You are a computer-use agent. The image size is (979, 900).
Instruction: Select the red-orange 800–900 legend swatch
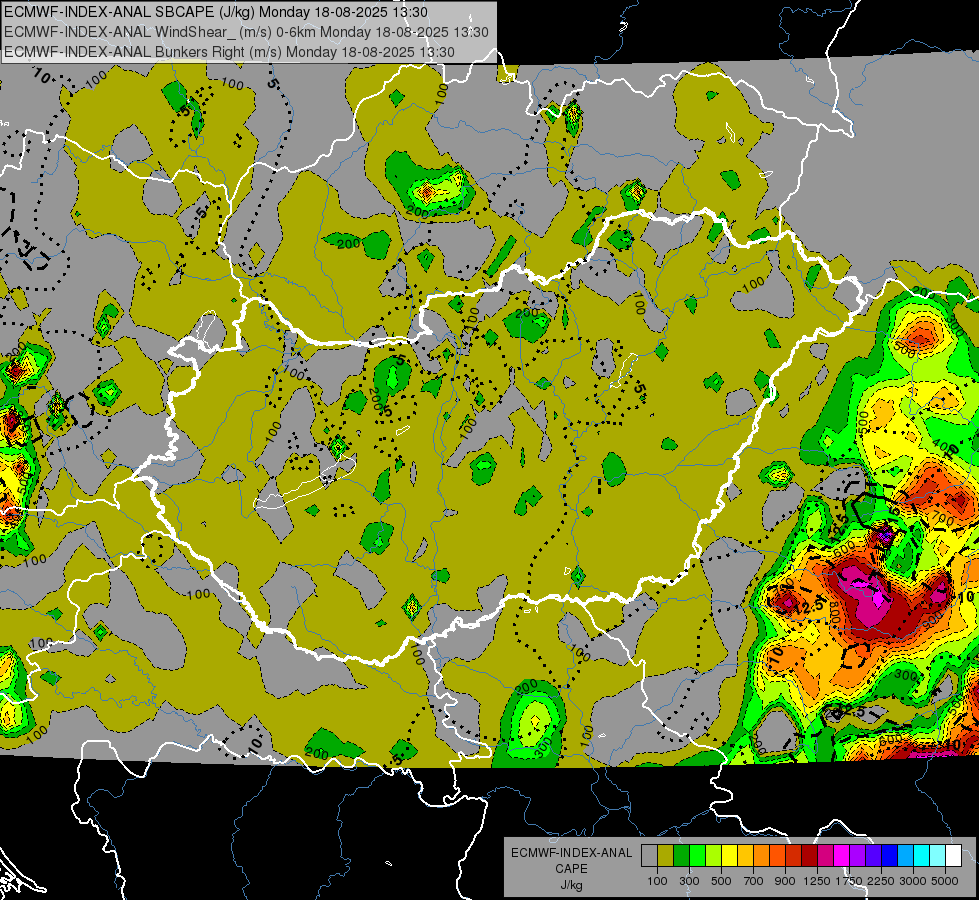[777, 856]
